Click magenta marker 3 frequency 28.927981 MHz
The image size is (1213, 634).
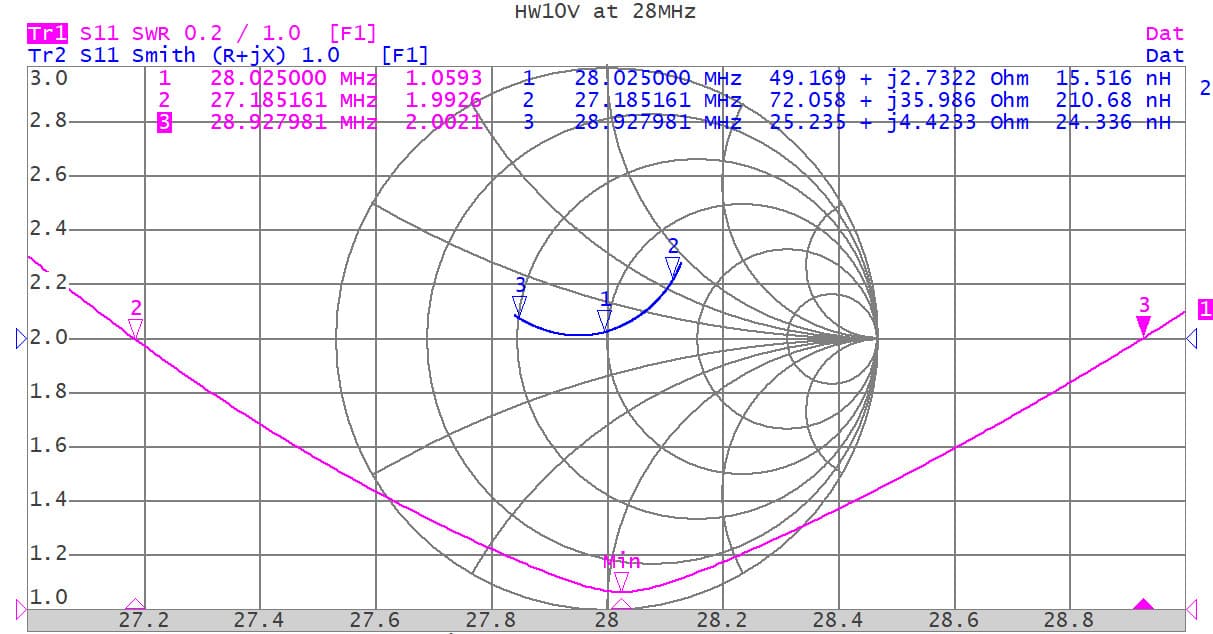[294, 122]
